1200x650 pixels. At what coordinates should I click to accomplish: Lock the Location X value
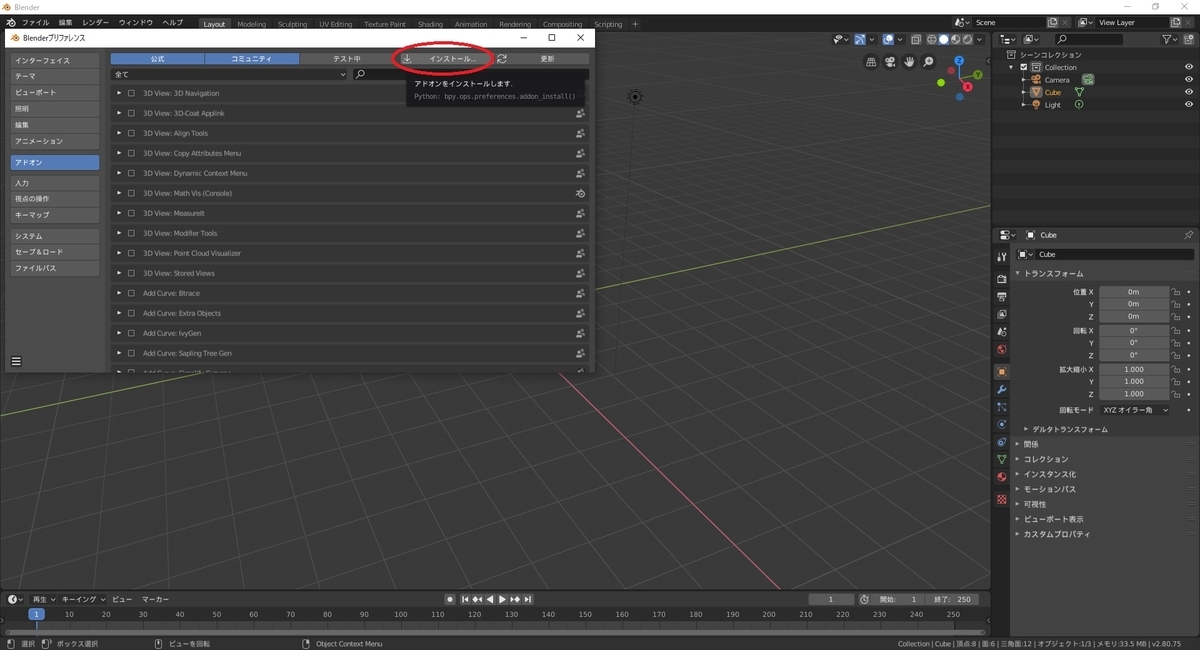[1176, 292]
